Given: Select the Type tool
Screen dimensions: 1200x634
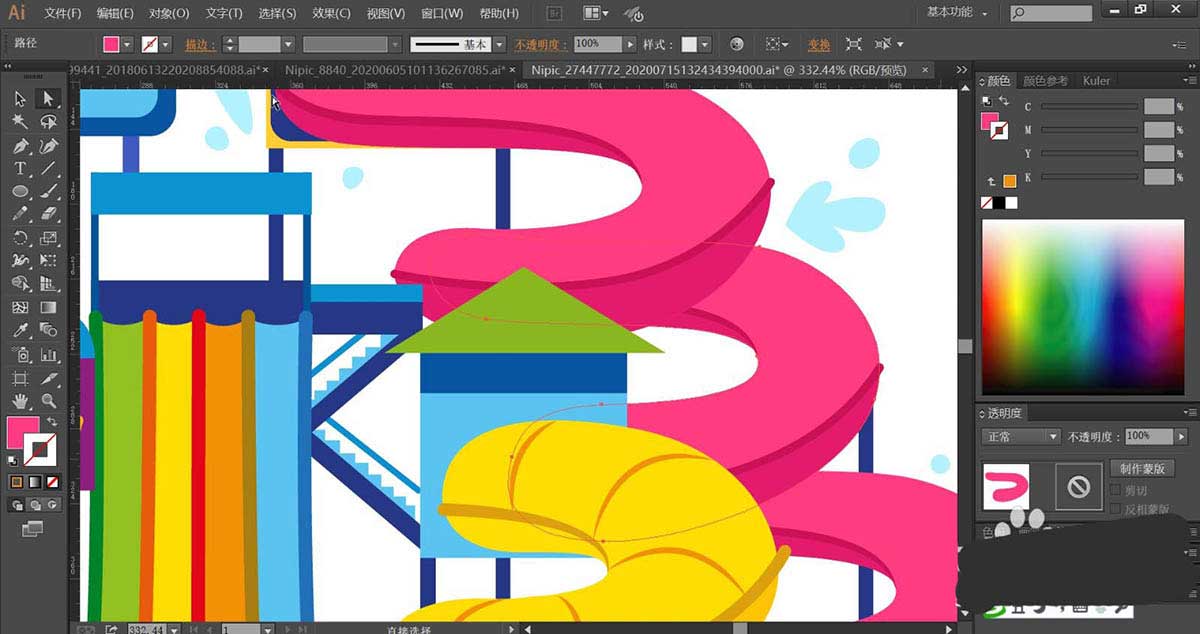Looking at the screenshot, I should click(x=20, y=169).
